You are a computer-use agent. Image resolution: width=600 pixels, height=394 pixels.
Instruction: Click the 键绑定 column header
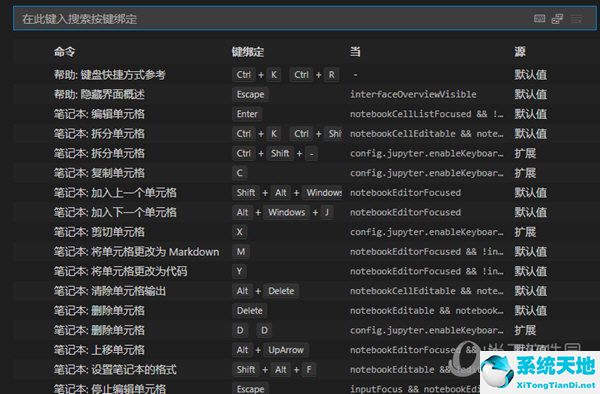point(248,52)
